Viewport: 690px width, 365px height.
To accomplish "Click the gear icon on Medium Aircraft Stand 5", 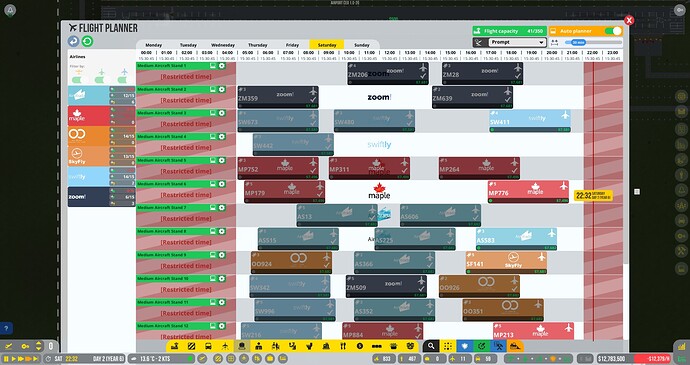I will [x=222, y=160].
